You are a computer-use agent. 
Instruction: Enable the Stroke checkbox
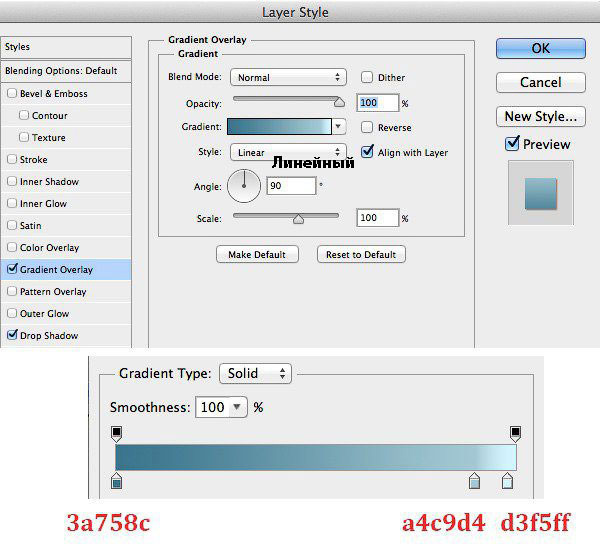[x=12, y=159]
